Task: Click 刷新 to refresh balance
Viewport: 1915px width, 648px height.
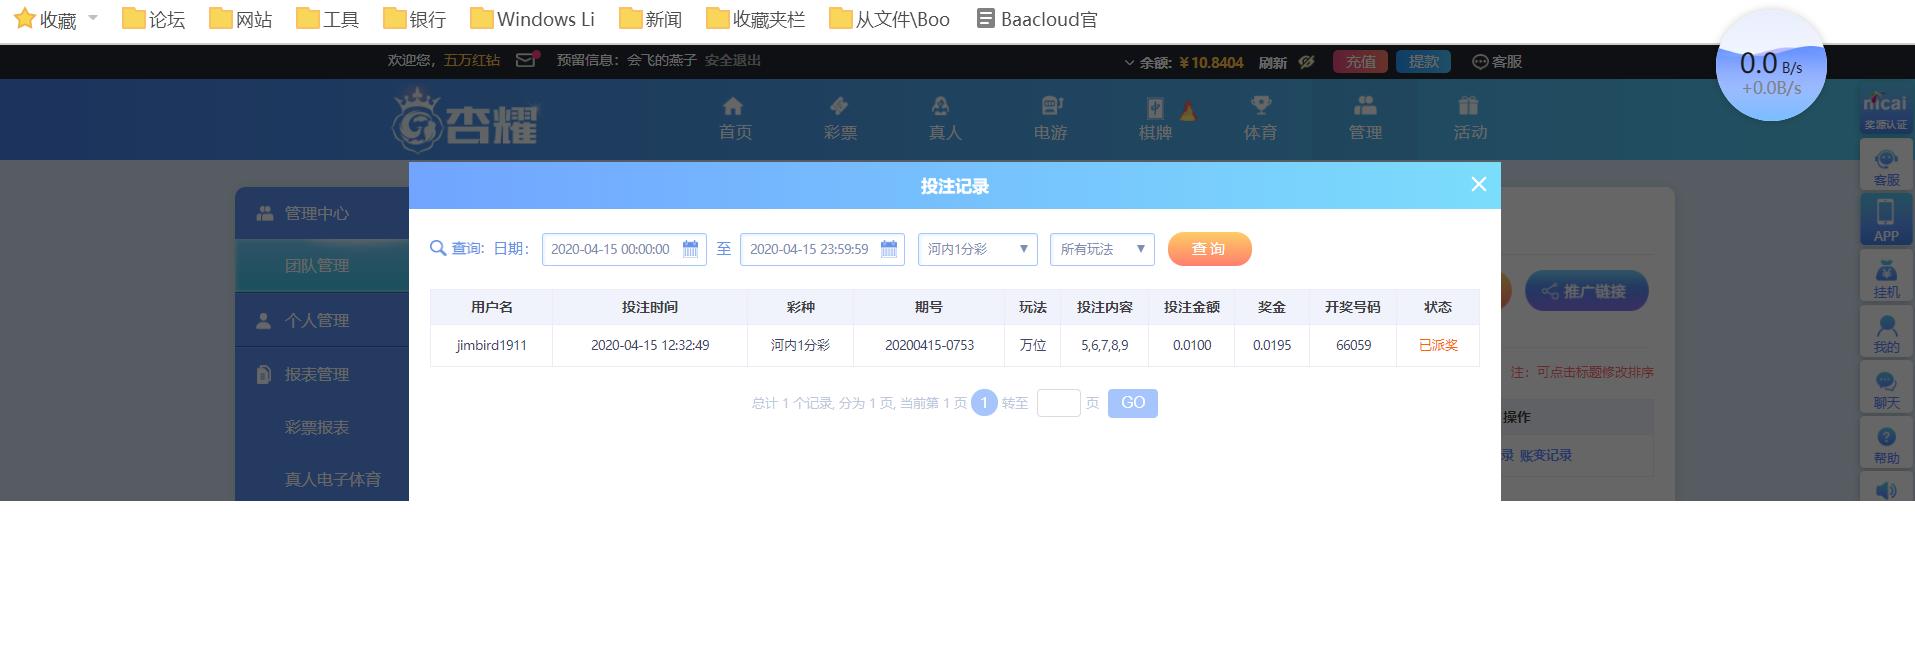Action: pyautogui.click(x=1272, y=62)
